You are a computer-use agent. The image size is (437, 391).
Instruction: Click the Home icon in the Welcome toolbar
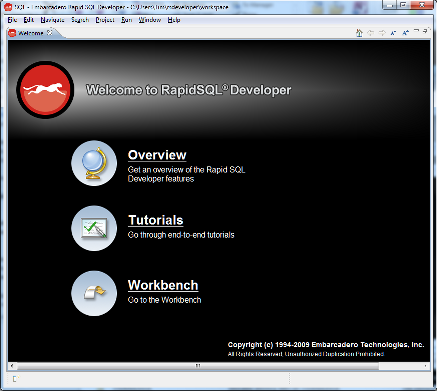[359, 33]
